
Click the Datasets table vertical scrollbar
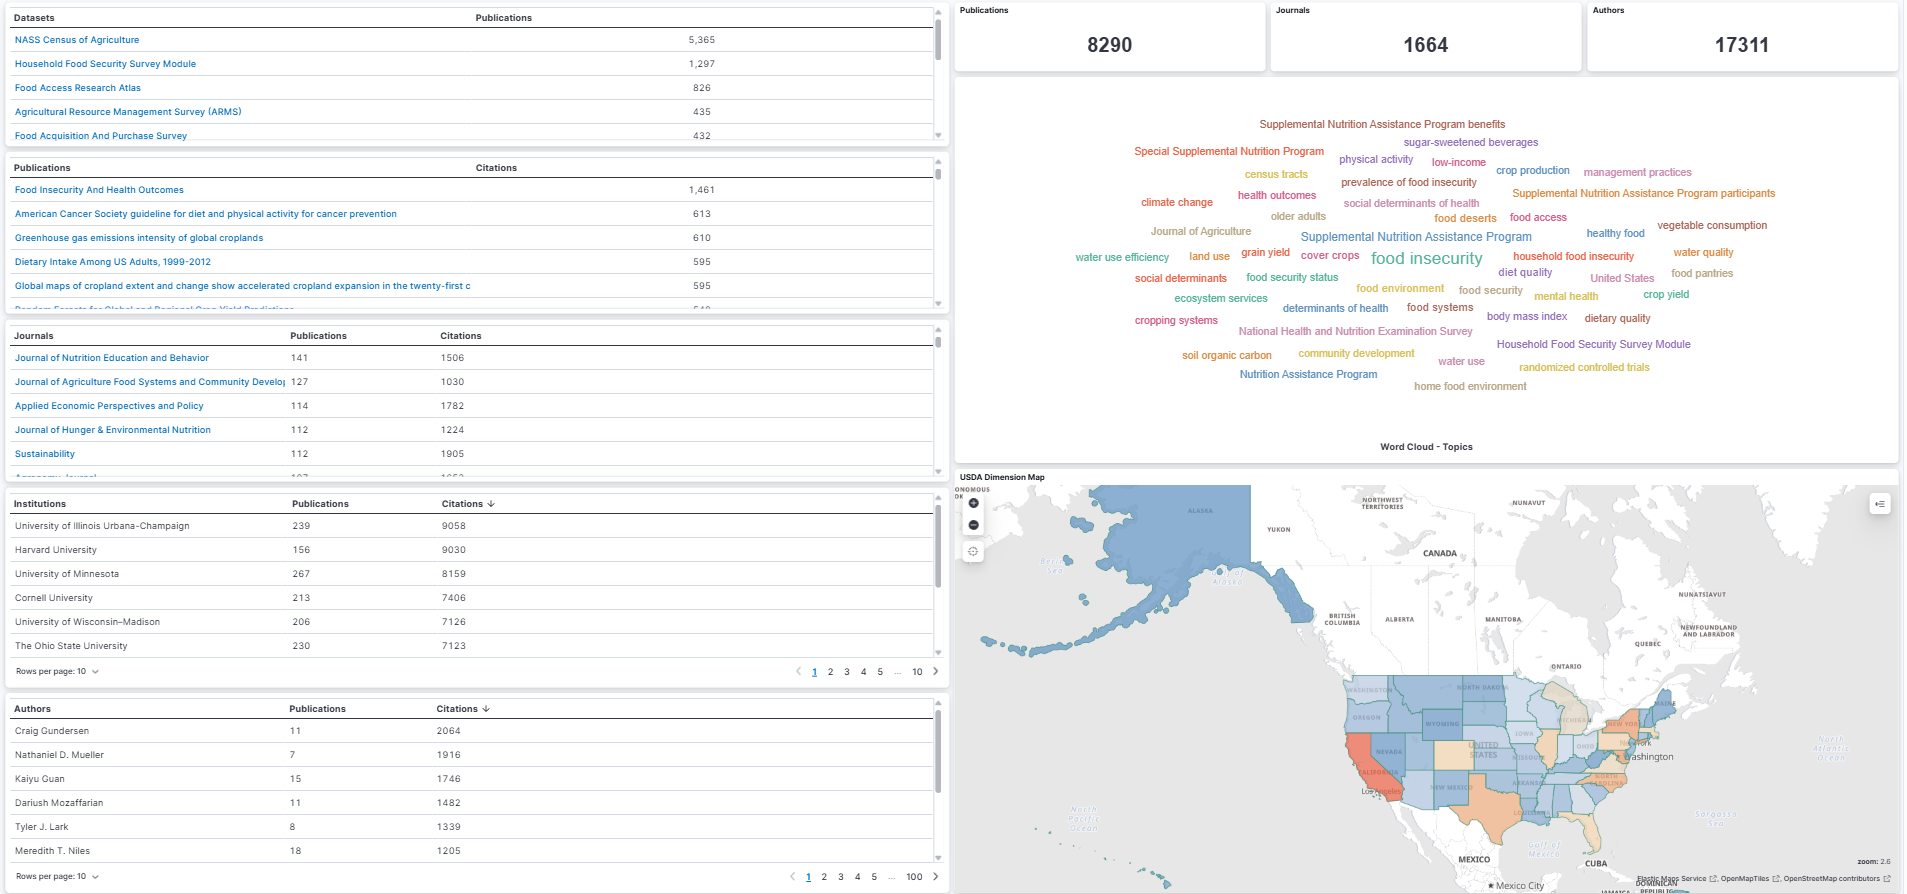938,40
